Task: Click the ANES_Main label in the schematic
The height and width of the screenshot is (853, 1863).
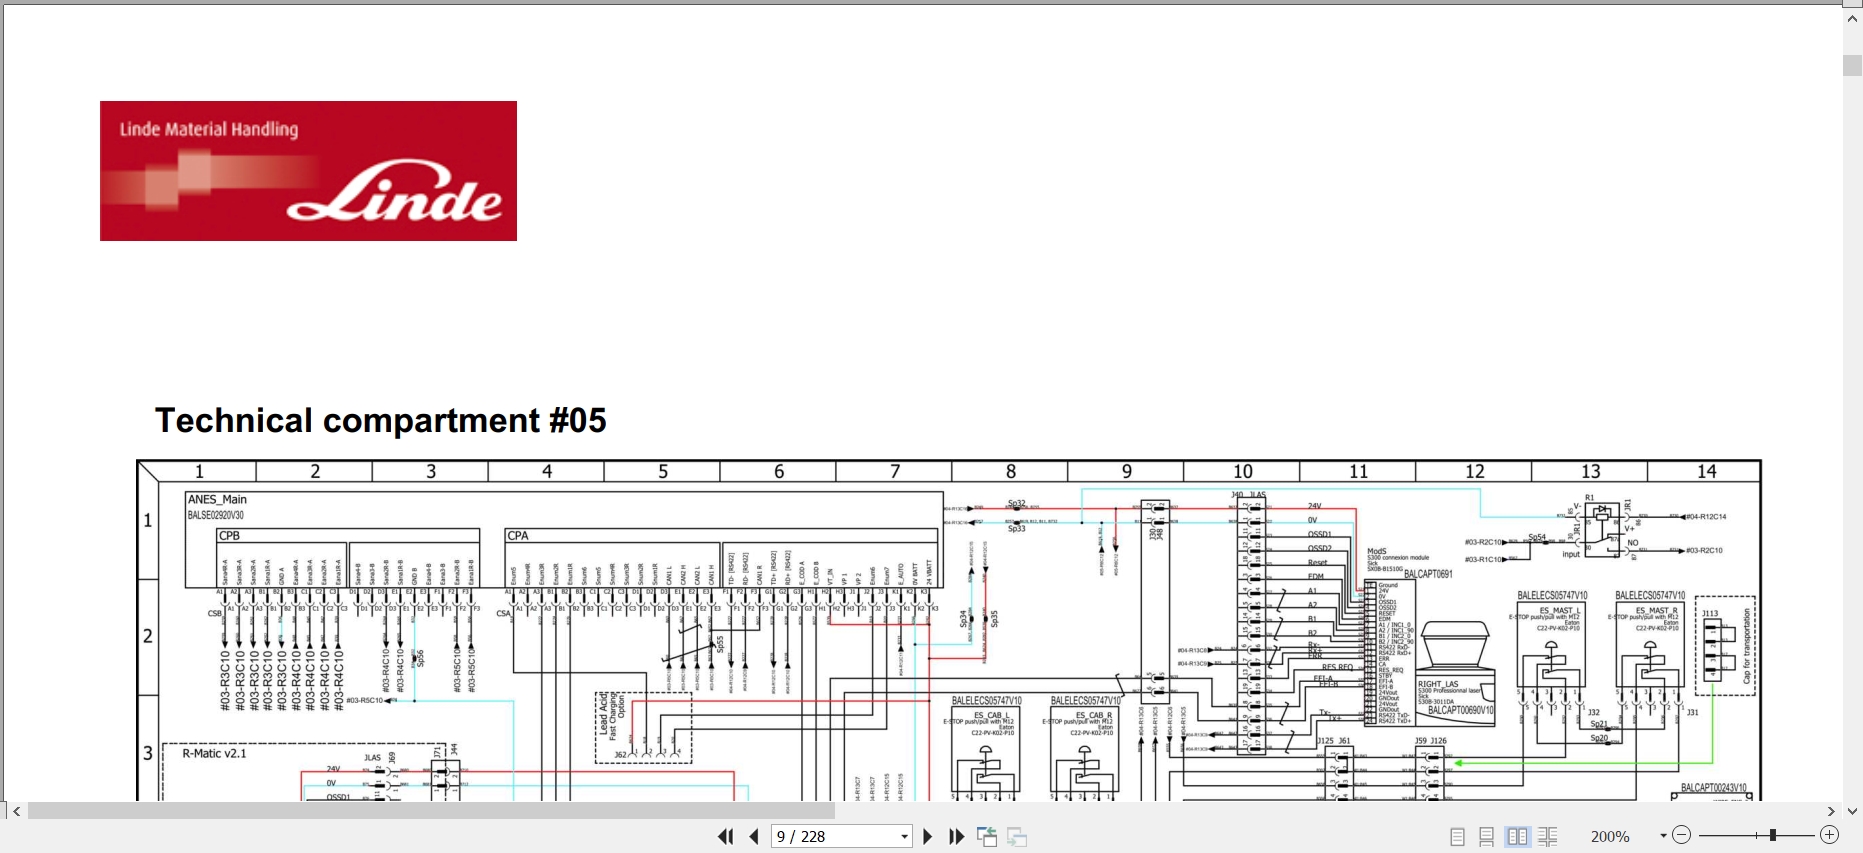Action: (217, 499)
